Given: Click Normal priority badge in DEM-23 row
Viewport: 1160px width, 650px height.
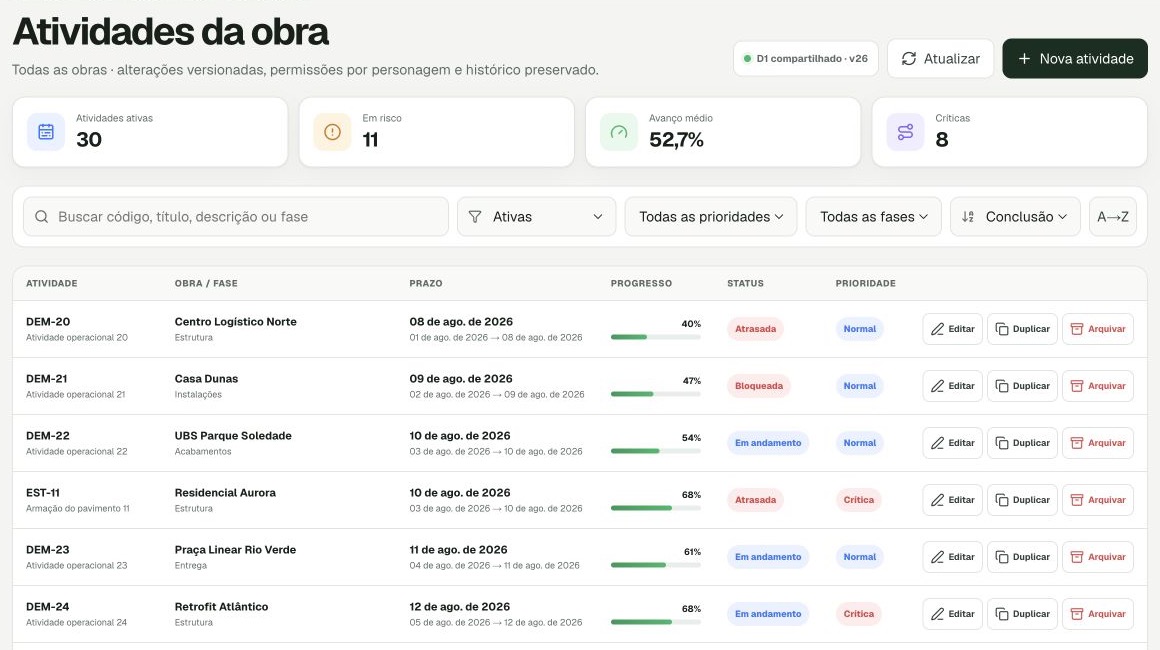Looking at the screenshot, I should pyautogui.click(x=860, y=557).
